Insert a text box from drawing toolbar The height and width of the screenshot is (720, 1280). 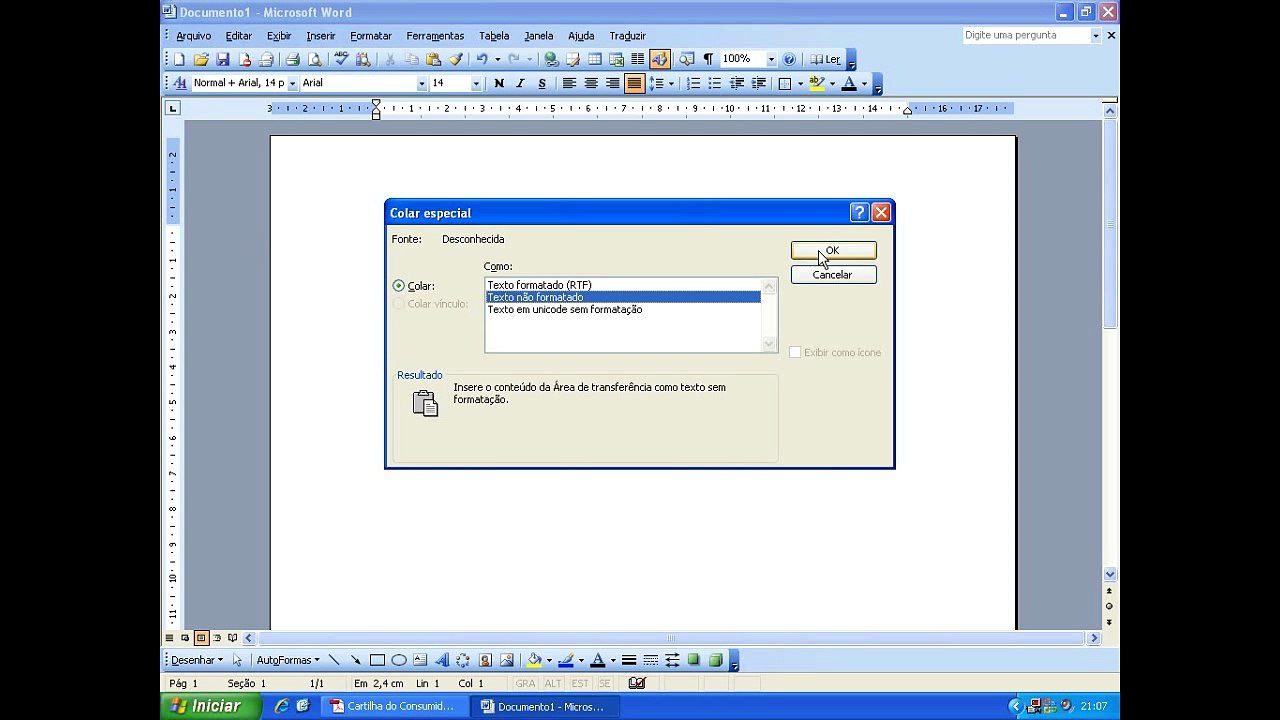(420, 660)
